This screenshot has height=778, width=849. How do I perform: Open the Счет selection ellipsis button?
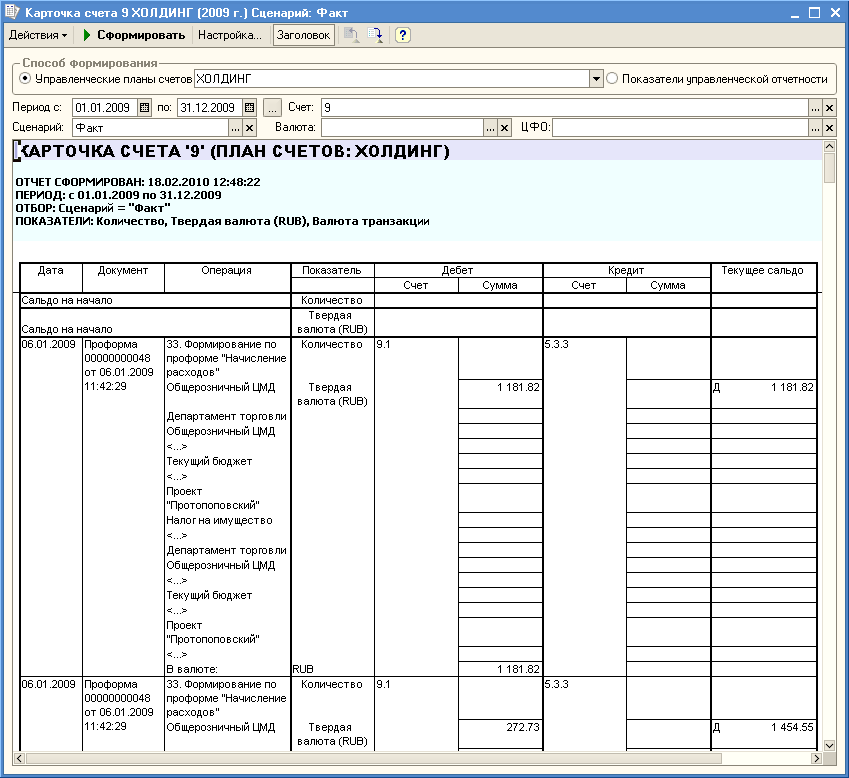click(x=815, y=107)
